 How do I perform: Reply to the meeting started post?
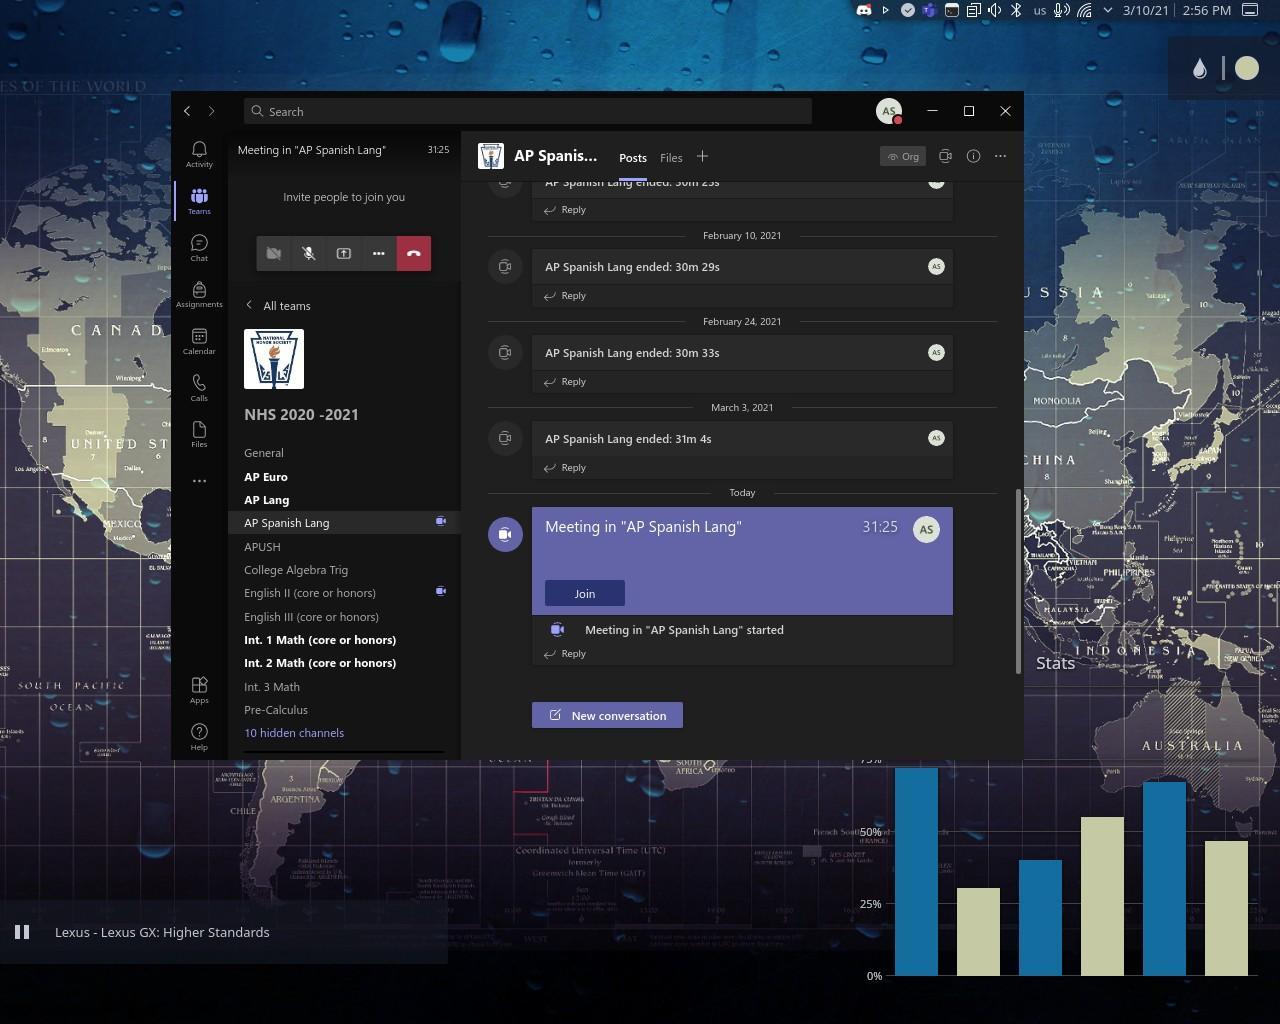click(x=565, y=654)
